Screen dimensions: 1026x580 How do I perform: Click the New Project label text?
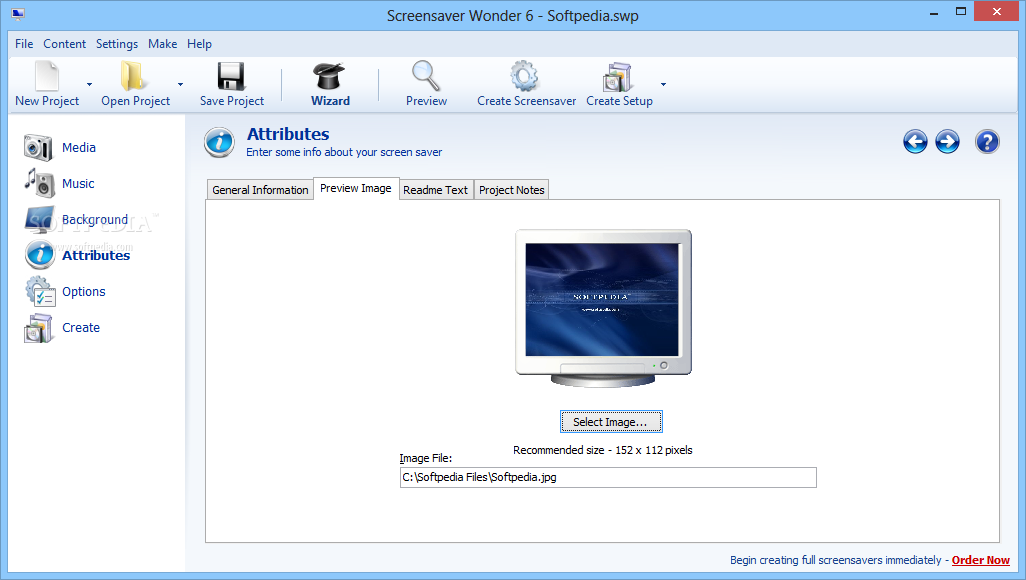pyautogui.click(x=47, y=101)
